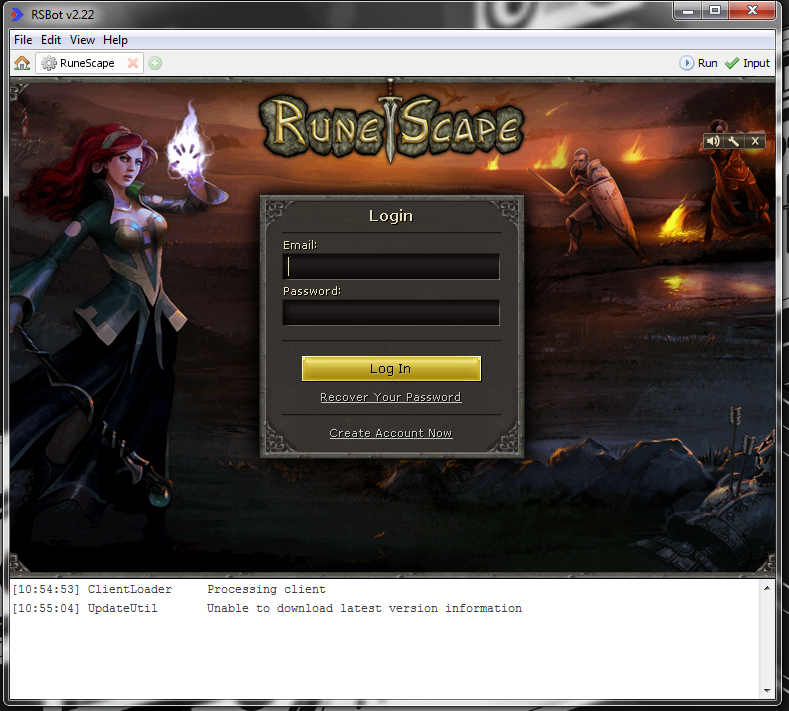Image resolution: width=789 pixels, height=711 pixels.
Task: Select 'Unable to download latest version information' log line
Action: 364,608
